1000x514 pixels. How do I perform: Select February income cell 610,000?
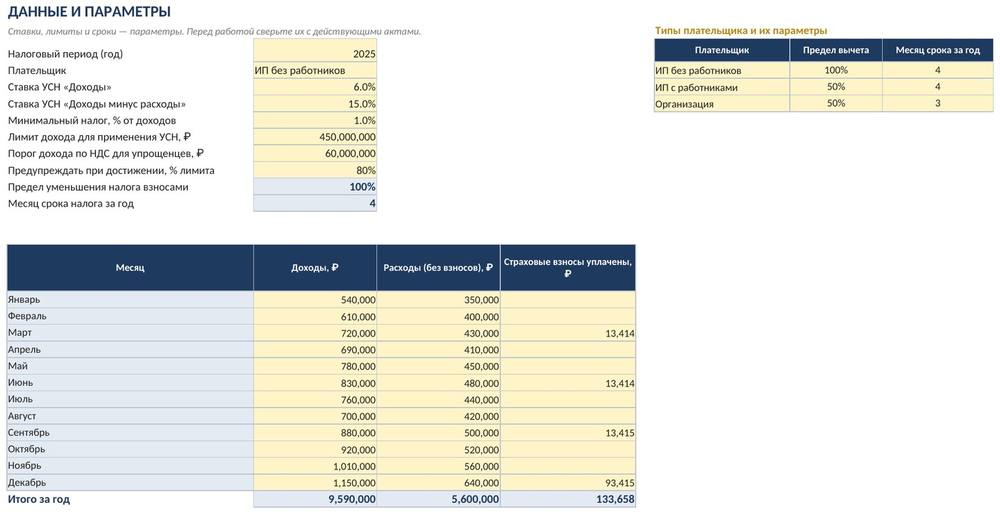pyautogui.click(x=315, y=316)
